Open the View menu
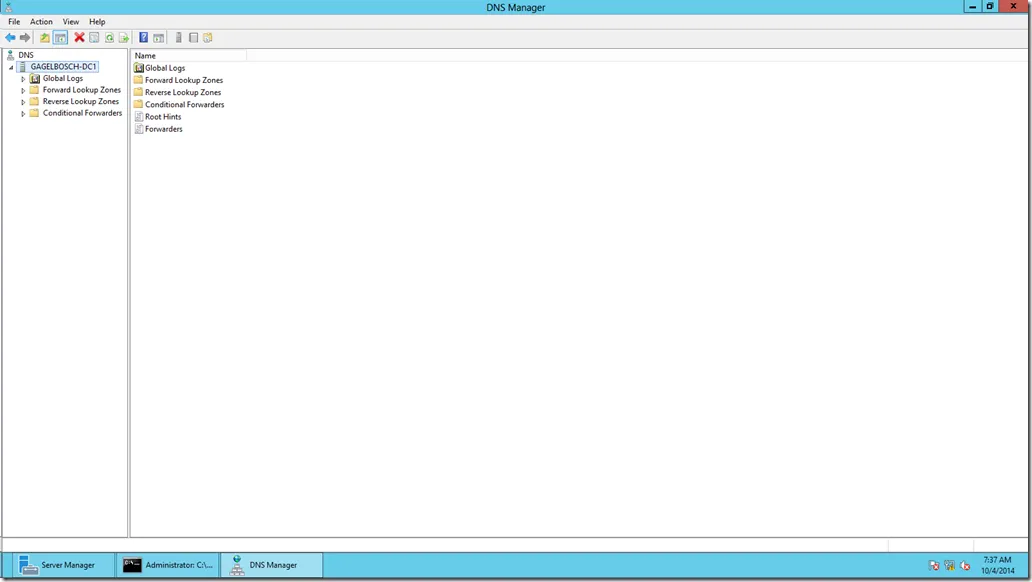Screen dimensions: 1032x582 [70, 22]
